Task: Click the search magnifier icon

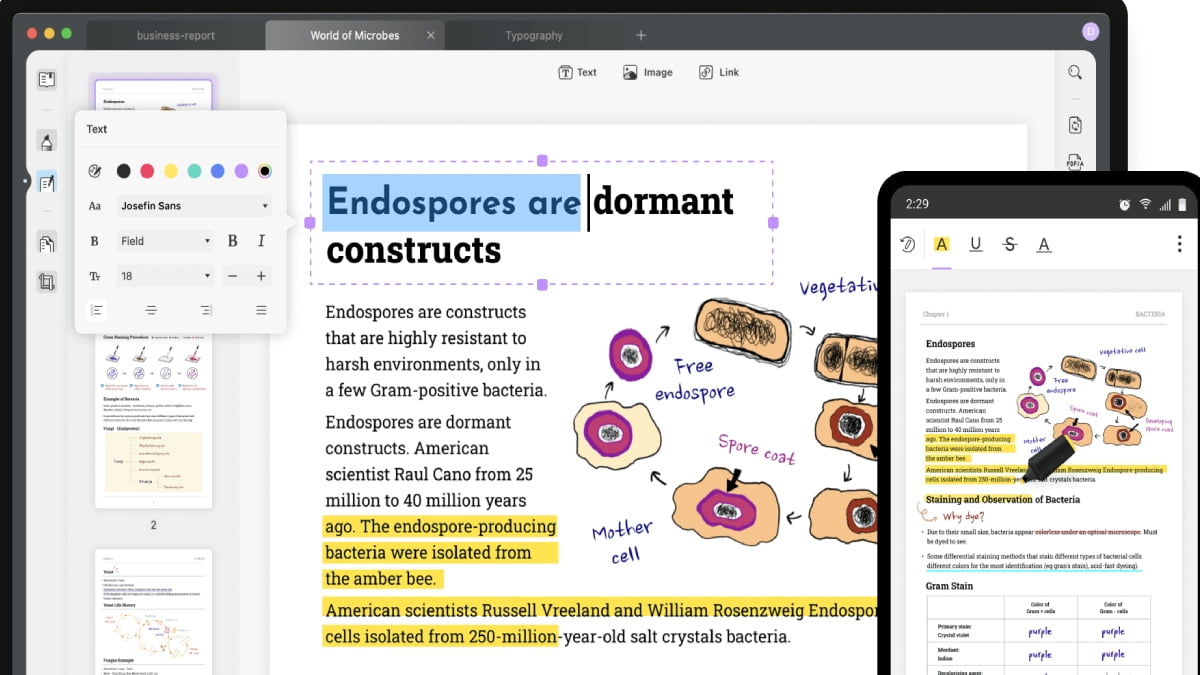Action: (1075, 72)
